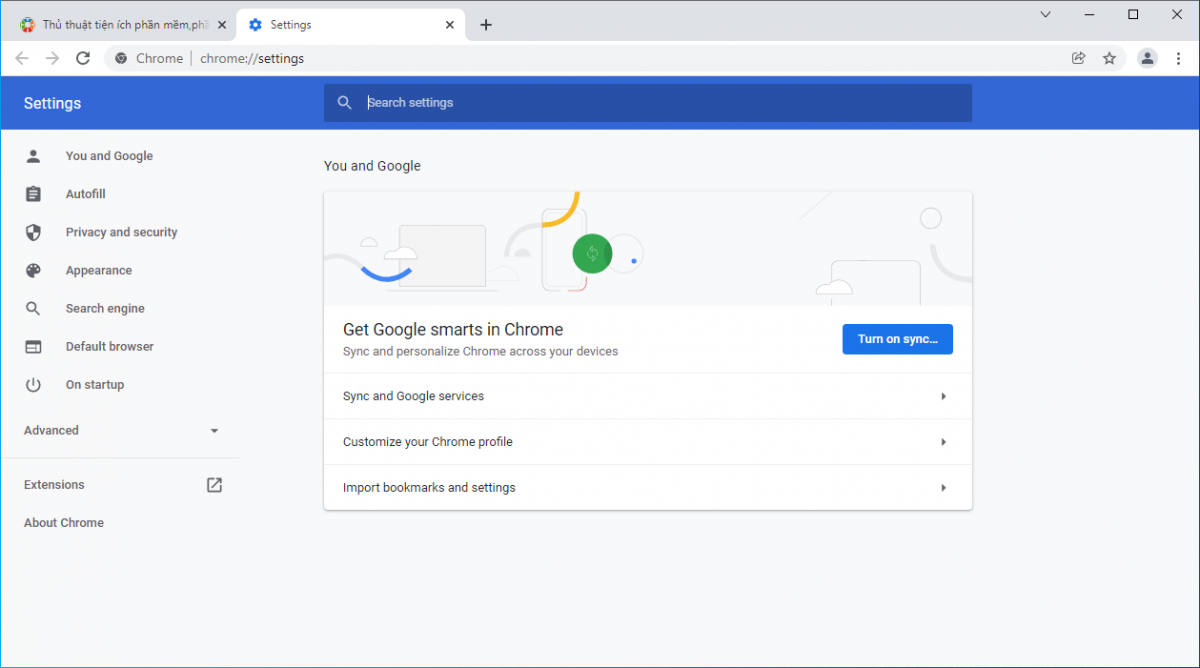Click the bookmark star icon
1200x668 pixels.
pyautogui.click(x=1109, y=58)
